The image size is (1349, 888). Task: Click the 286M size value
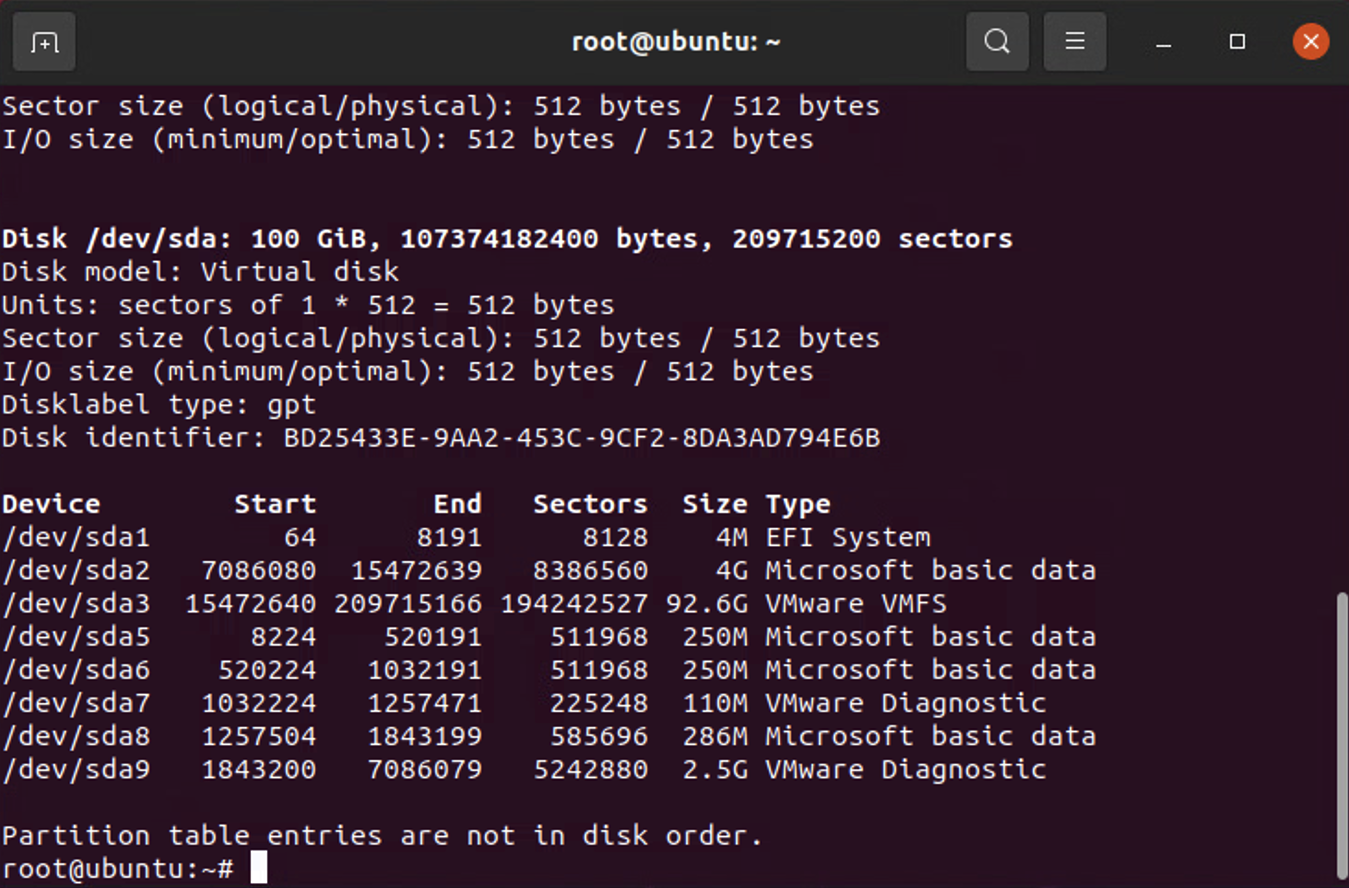tap(714, 736)
